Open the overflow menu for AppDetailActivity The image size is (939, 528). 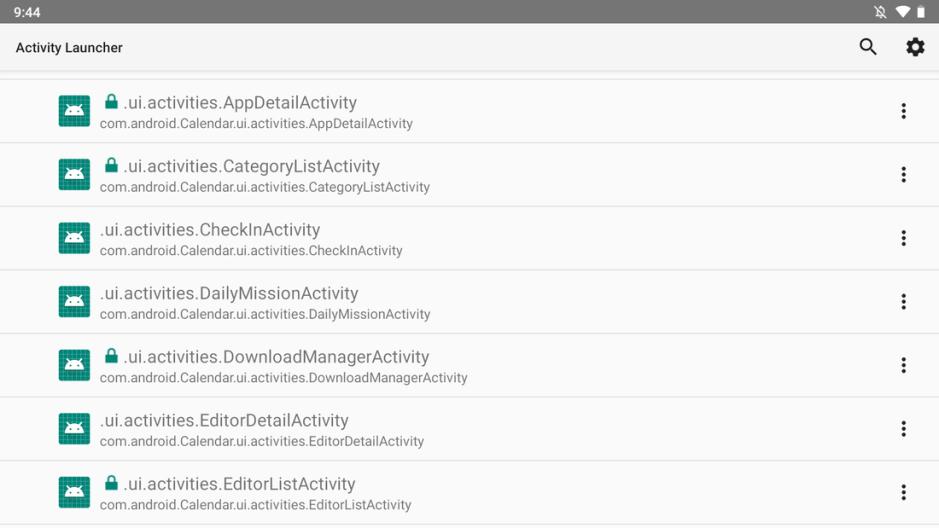pos(903,111)
